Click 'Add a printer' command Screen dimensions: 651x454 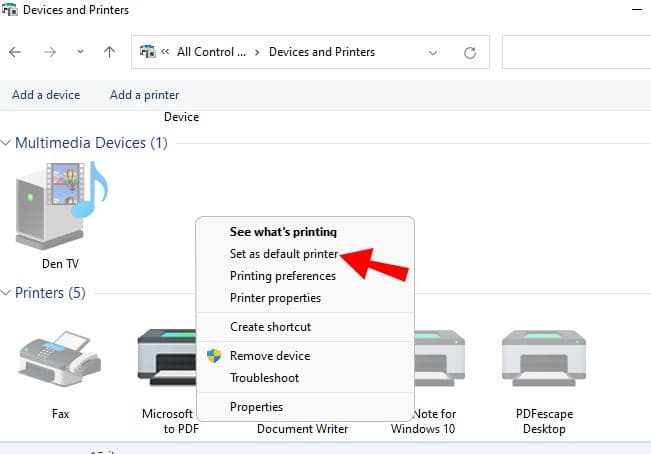[144, 95]
